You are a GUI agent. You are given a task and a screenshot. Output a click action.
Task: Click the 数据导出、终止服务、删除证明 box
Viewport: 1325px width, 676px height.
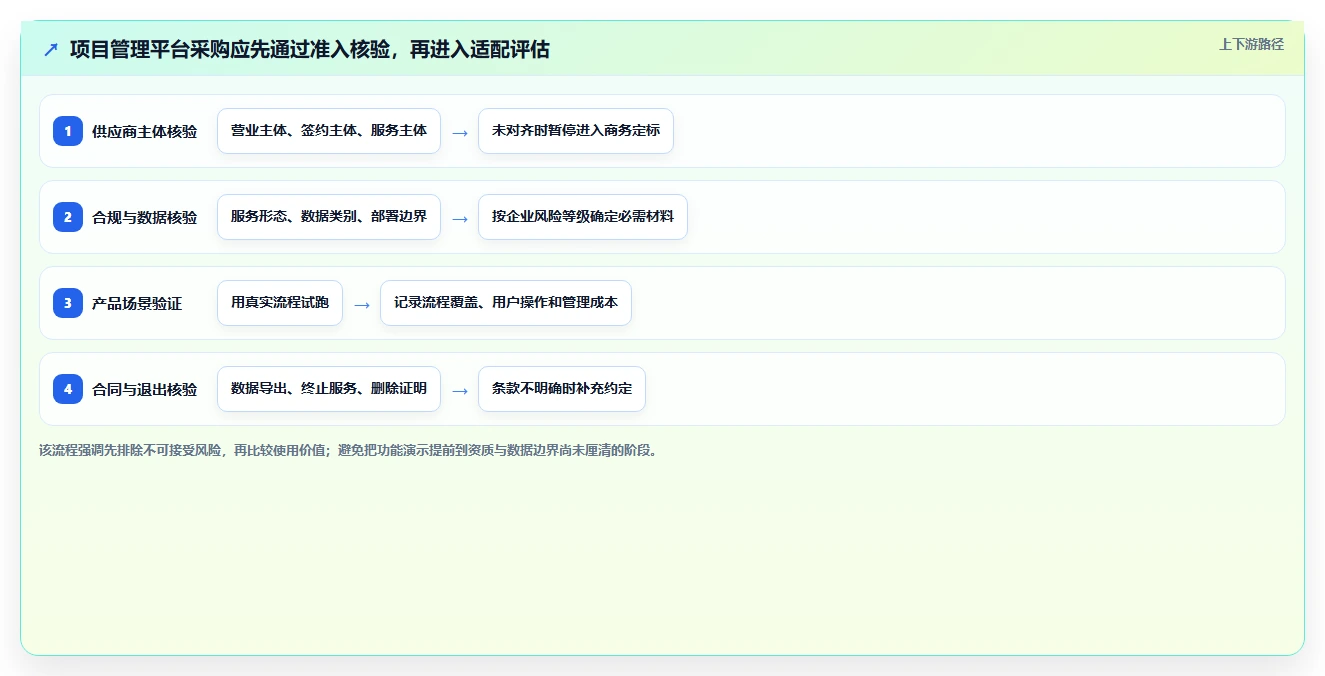pos(329,389)
